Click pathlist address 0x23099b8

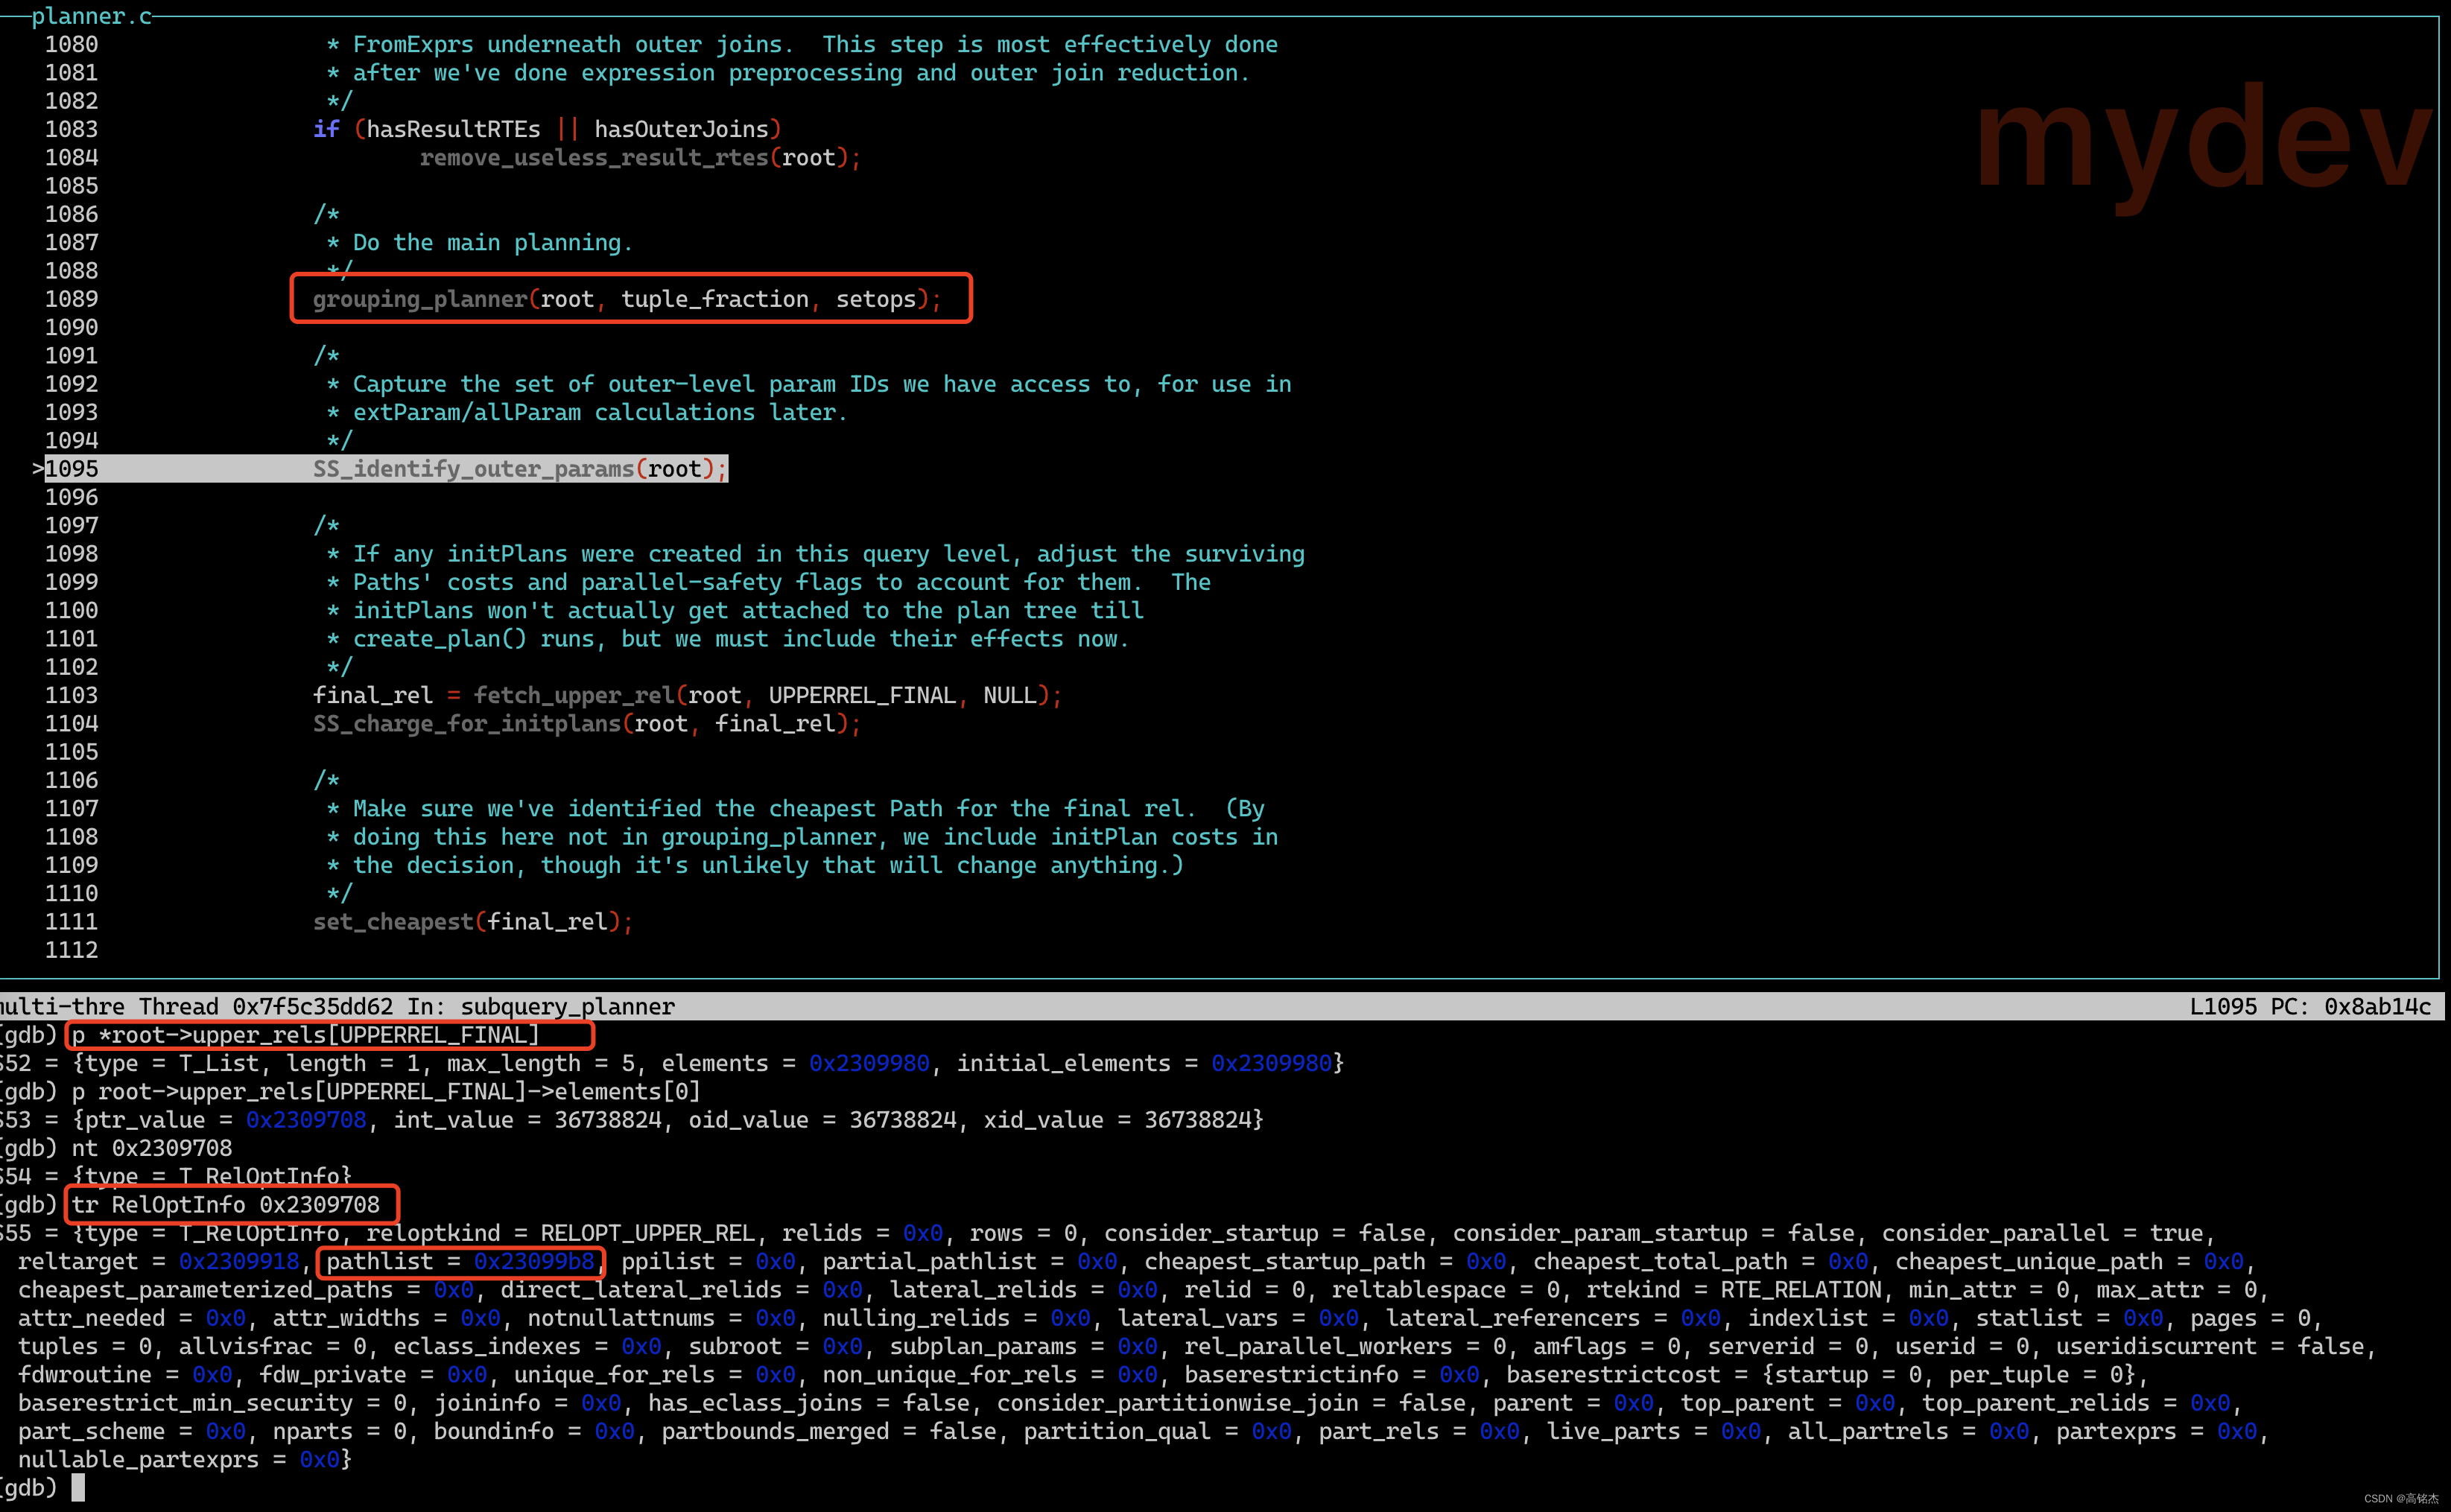click(x=534, y=1262)
